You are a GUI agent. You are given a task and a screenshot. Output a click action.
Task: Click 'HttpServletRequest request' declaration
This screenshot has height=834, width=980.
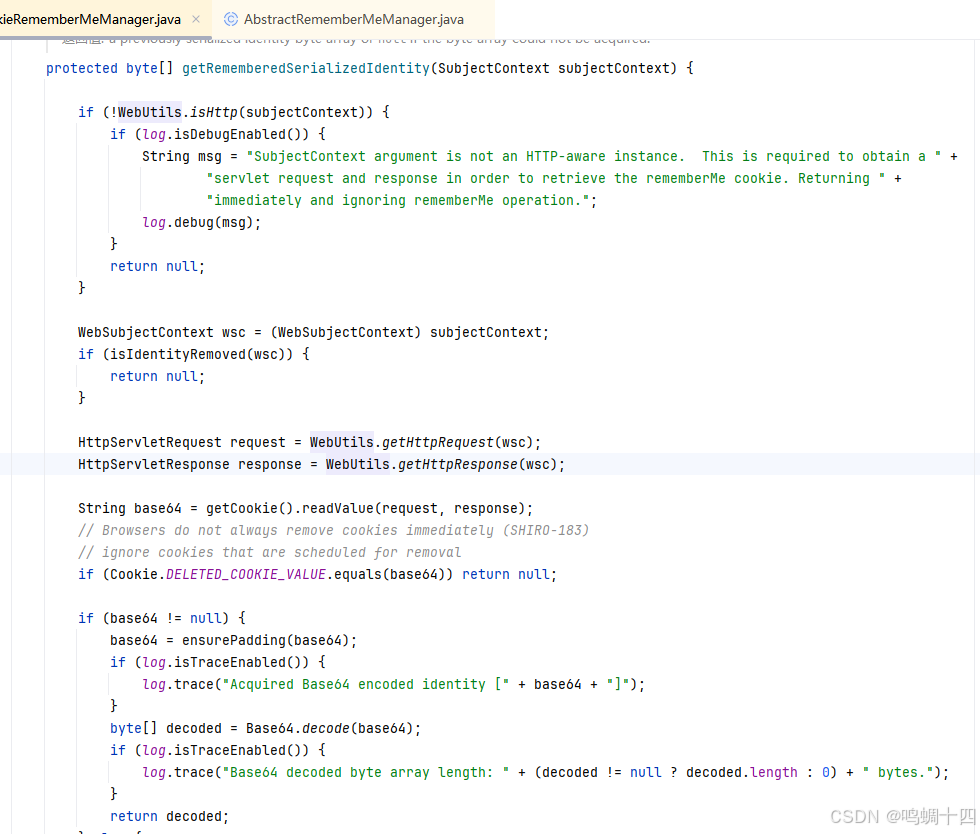(181, 443)
